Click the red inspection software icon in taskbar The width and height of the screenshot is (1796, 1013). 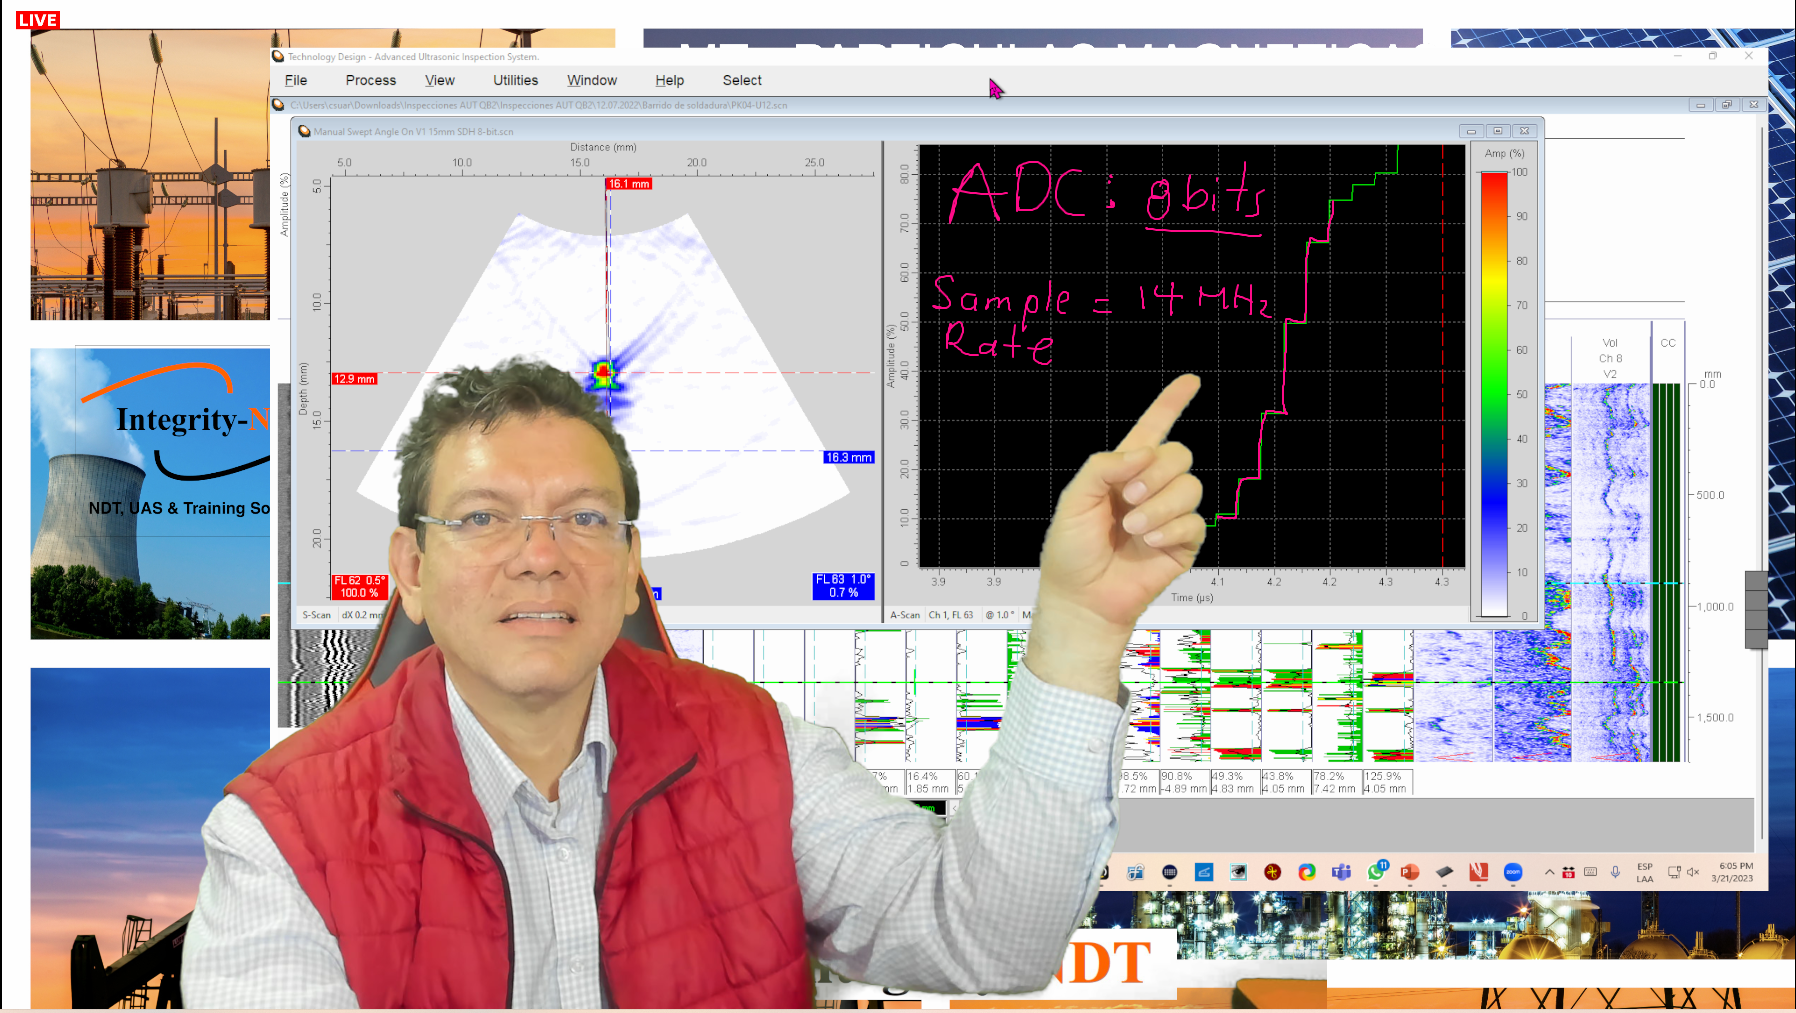click(1479, 872)
